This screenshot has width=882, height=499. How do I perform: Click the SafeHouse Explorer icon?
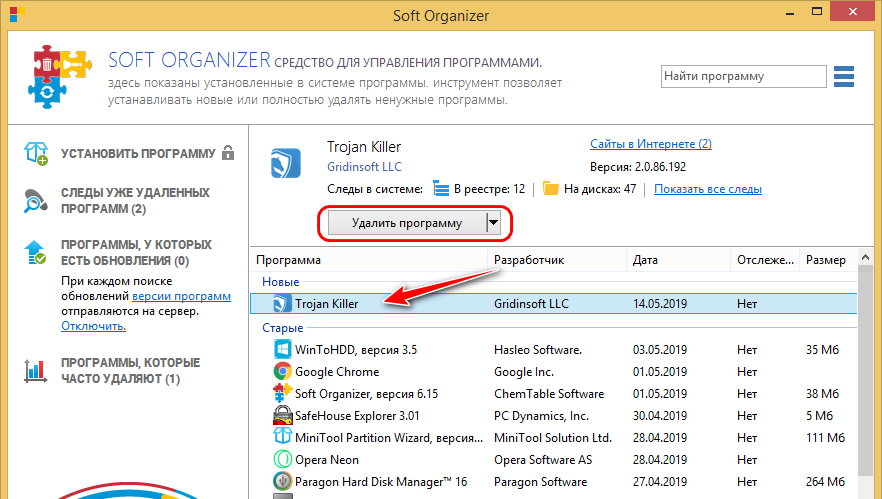coord(282,415)
